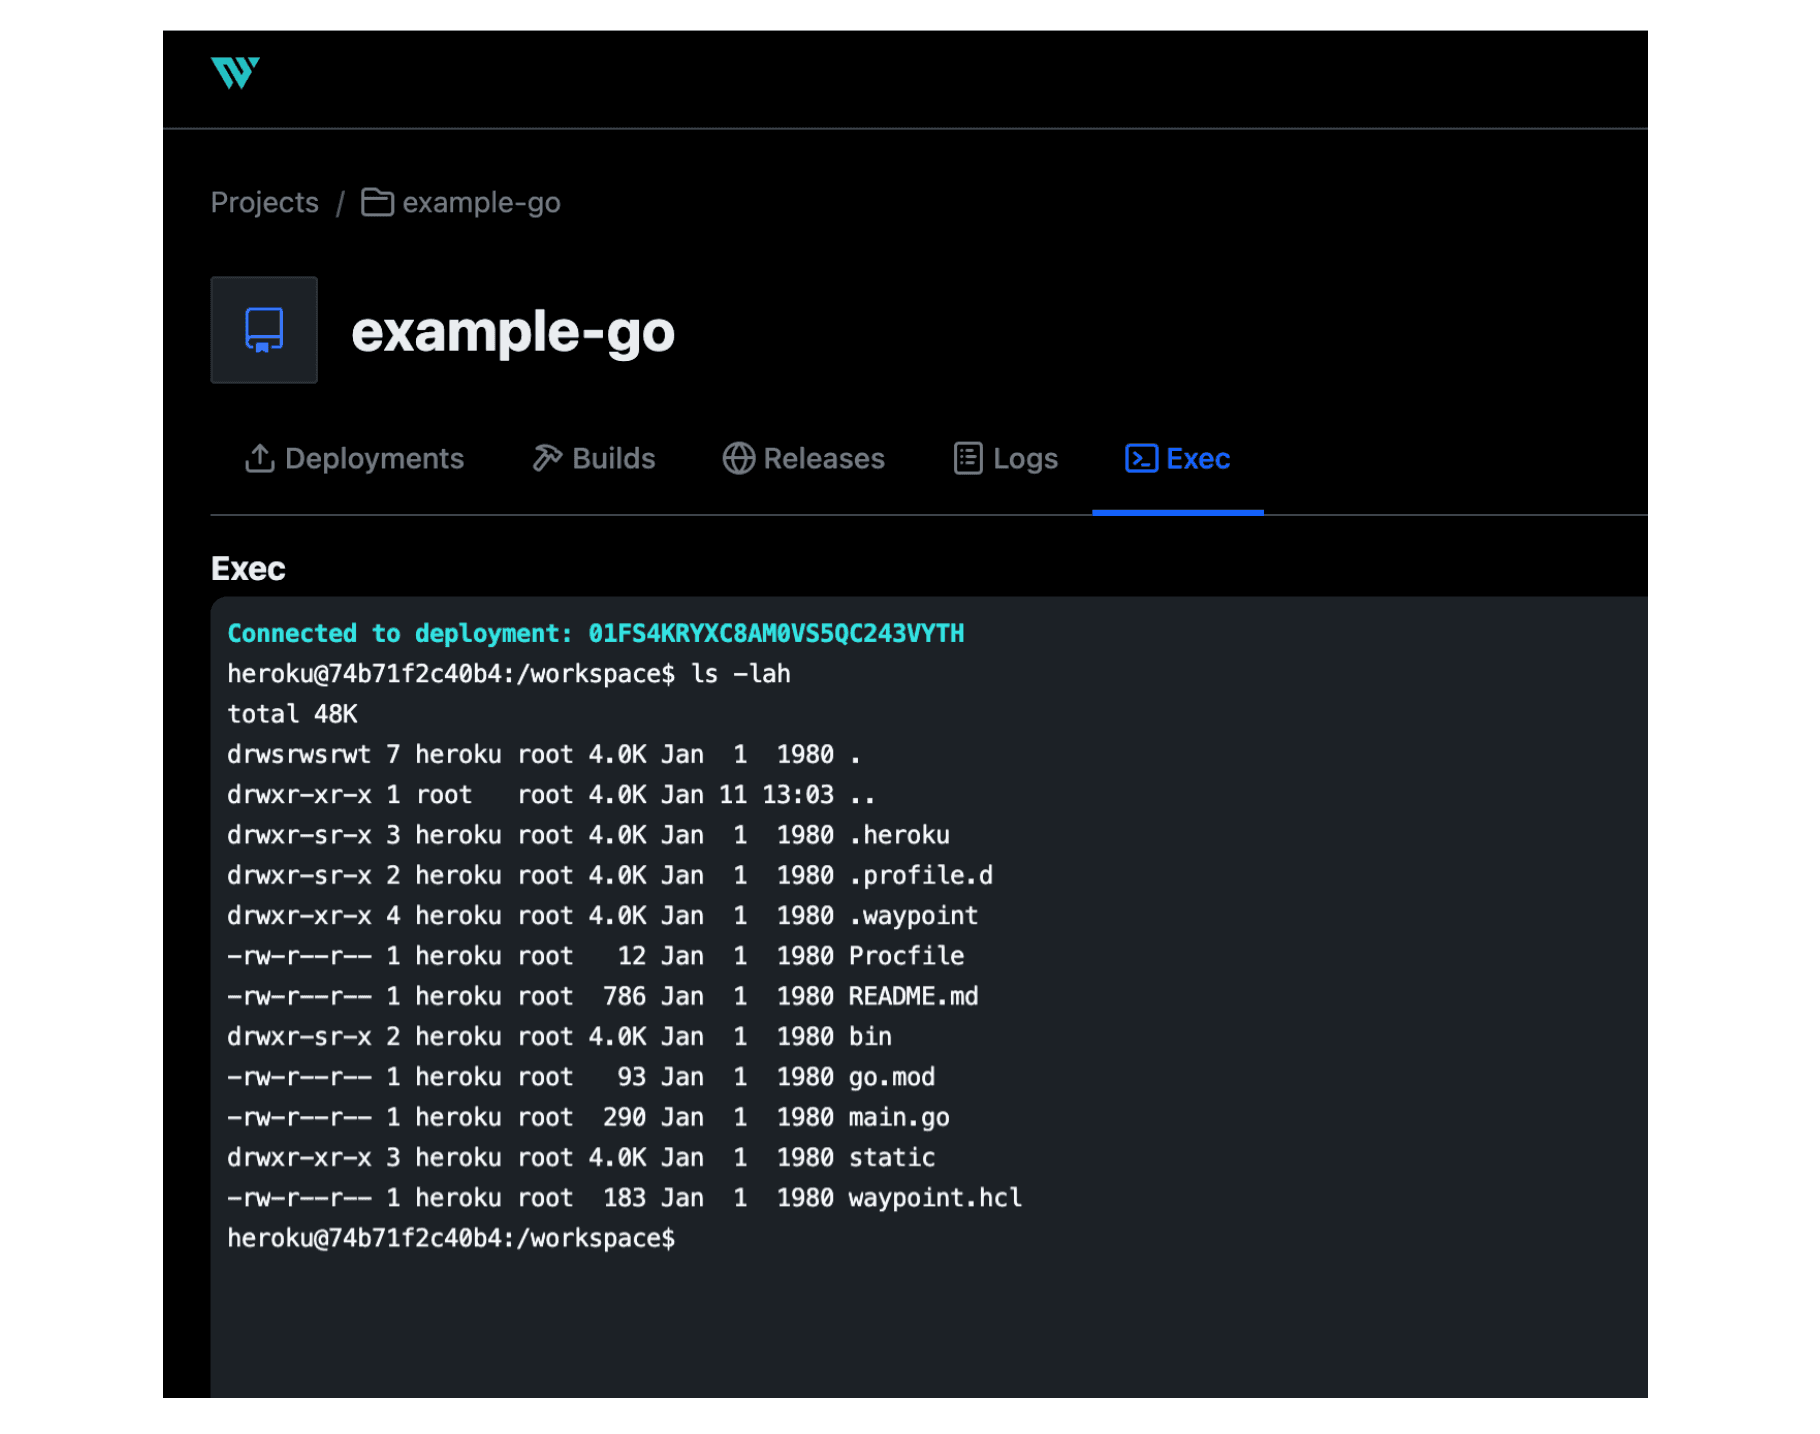Screen dimensions: 1820x1434
Task: Select the connected deployment ID text
Action: (775, 632)
